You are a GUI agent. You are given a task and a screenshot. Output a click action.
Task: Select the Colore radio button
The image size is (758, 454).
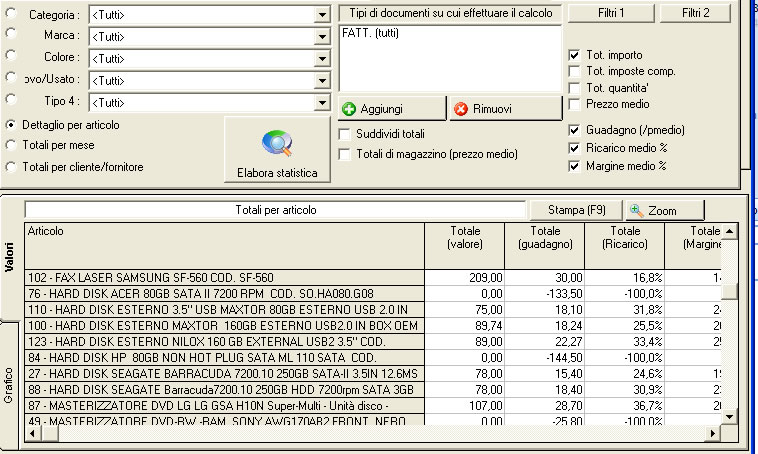[x=11, y=55]
